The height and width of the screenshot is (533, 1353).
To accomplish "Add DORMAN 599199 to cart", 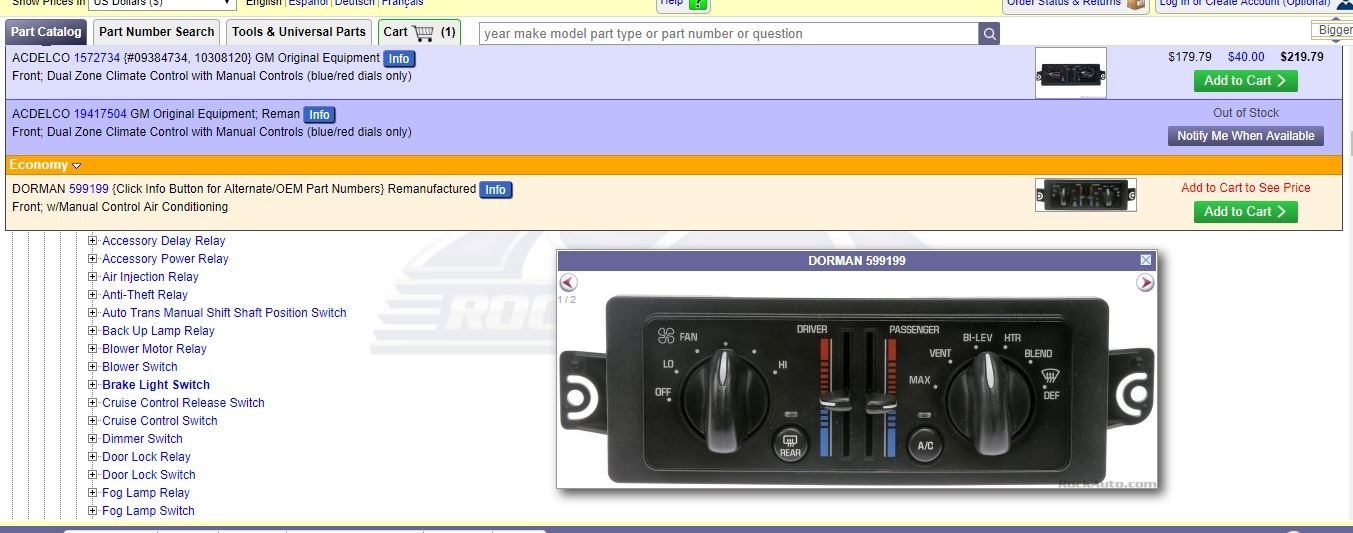I will pyautogui.click(x=1245, y=212).
